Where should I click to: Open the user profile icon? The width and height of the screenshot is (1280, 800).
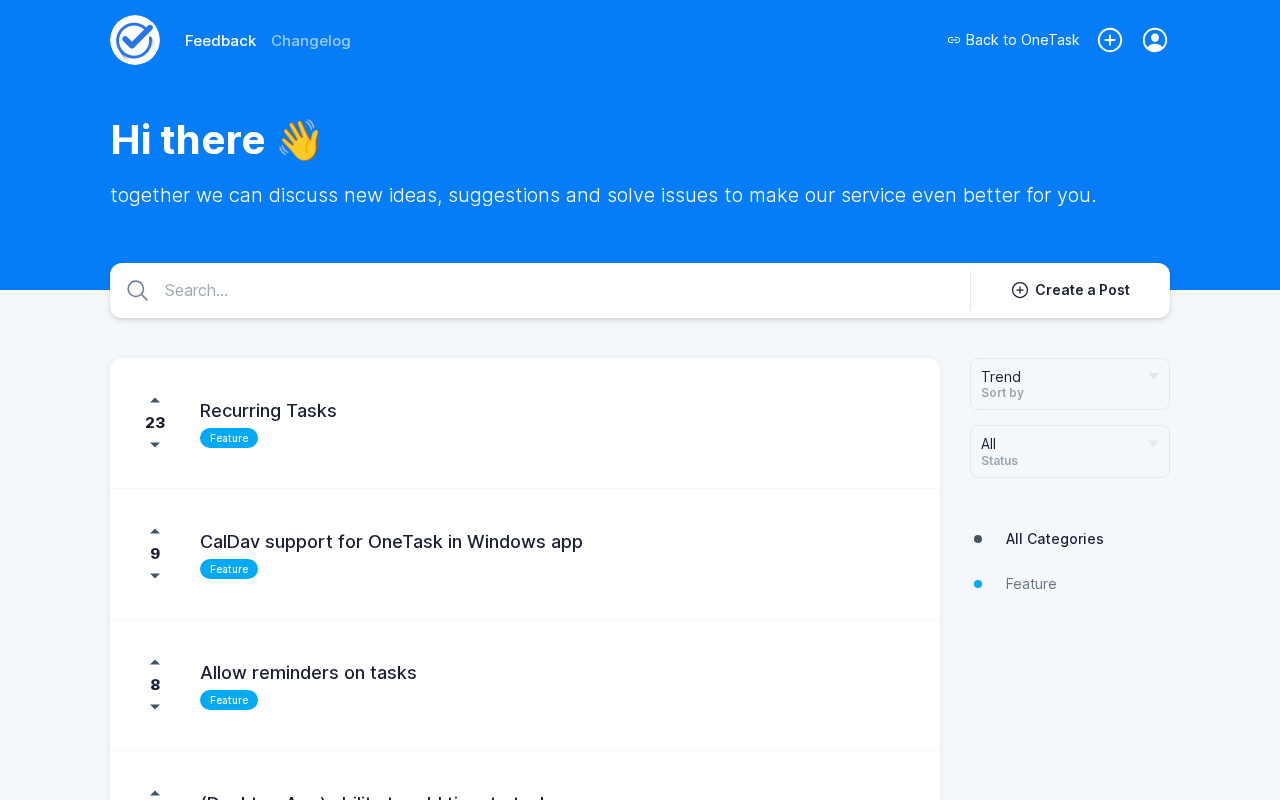click(x=1155, y=40)
